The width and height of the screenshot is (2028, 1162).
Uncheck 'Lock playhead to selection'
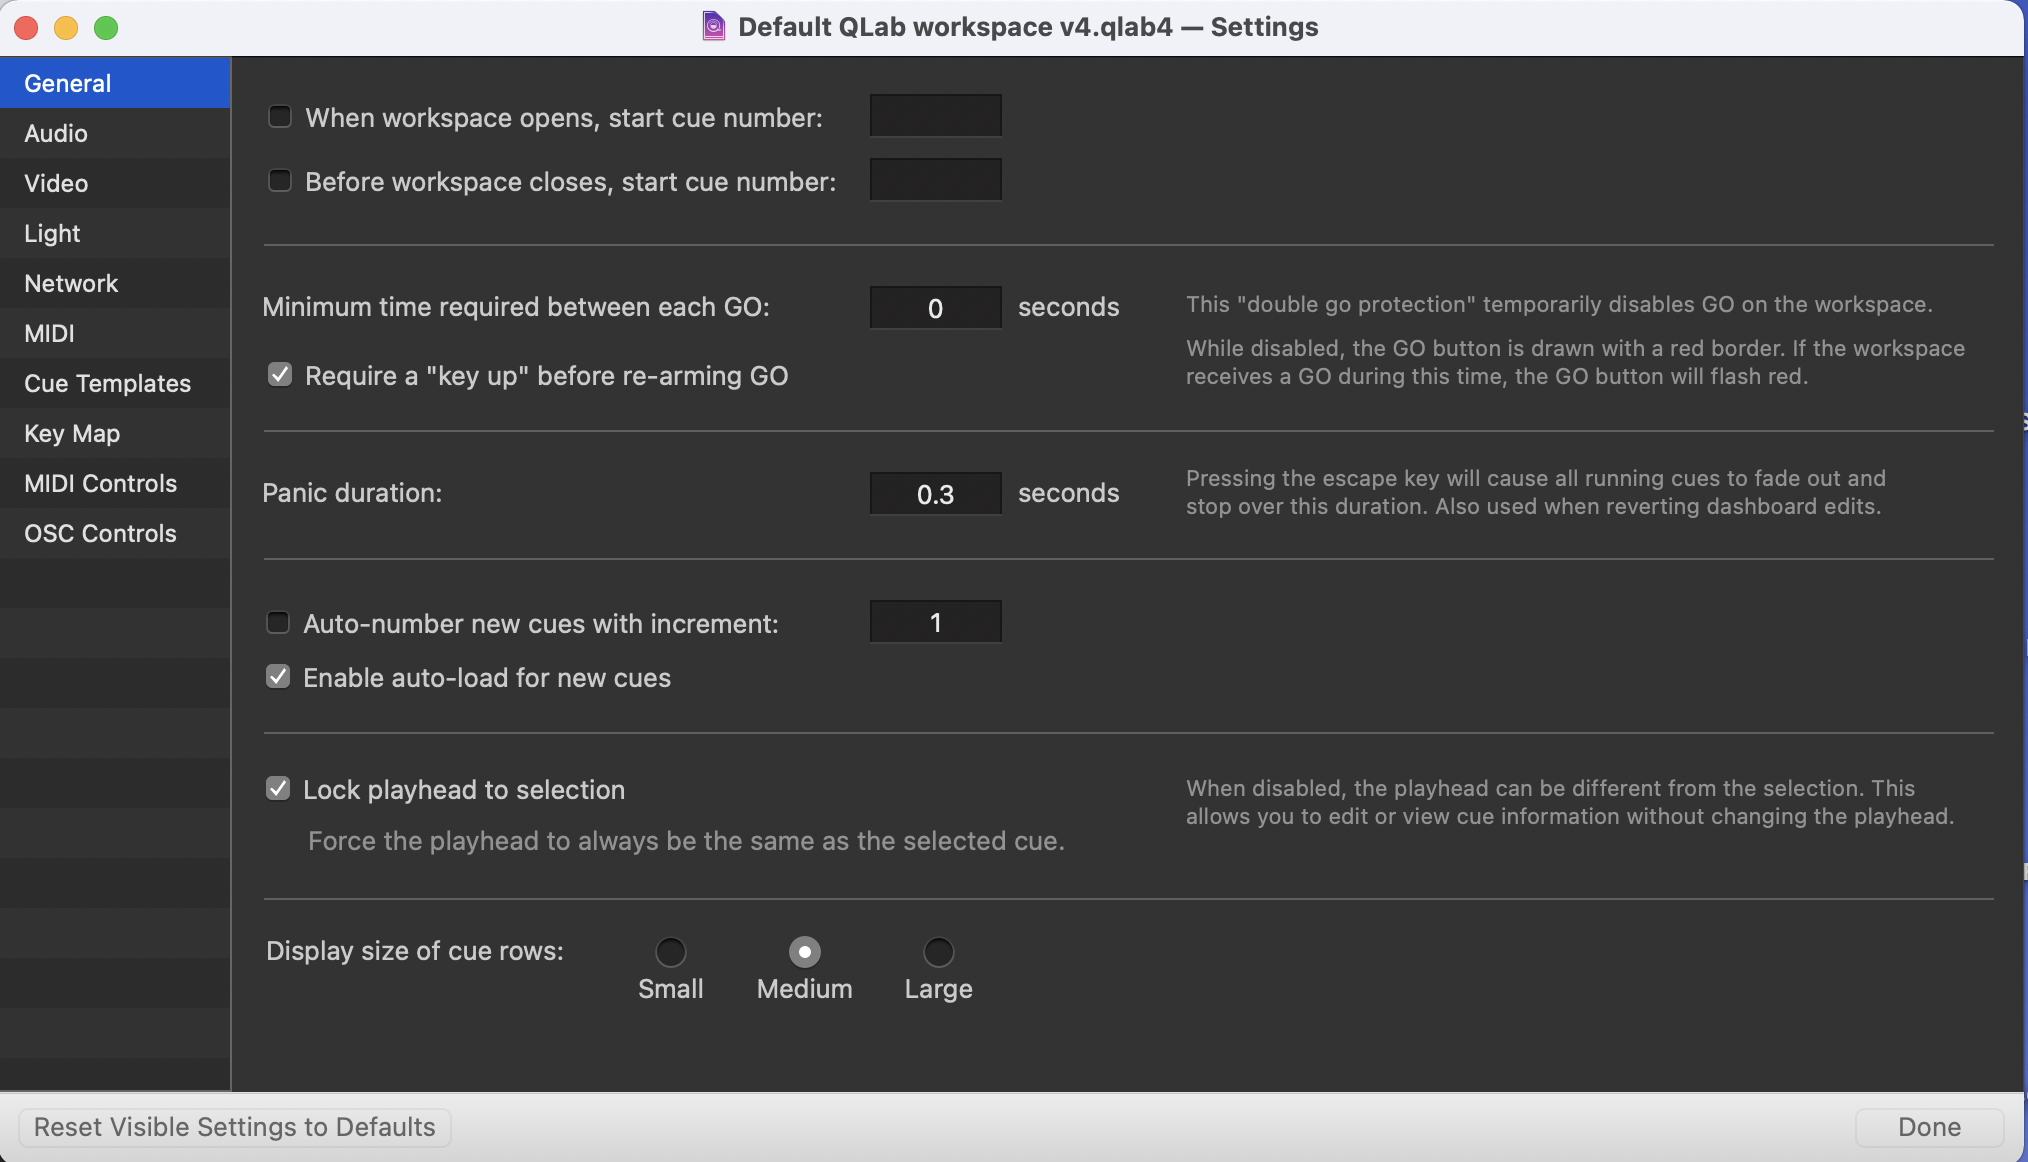pyautogui.click(x=278, y=788)
